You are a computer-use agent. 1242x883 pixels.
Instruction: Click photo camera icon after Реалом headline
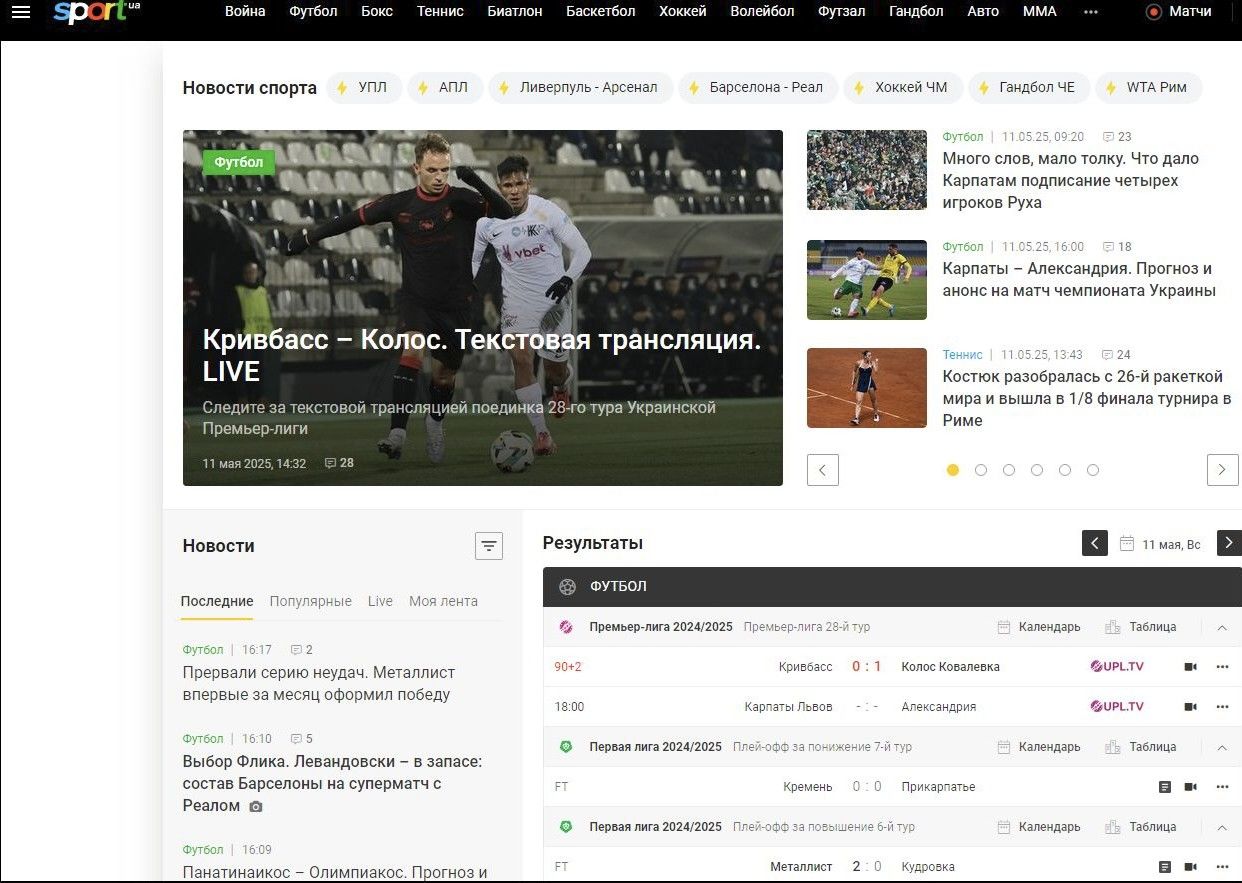coord(256,806)
